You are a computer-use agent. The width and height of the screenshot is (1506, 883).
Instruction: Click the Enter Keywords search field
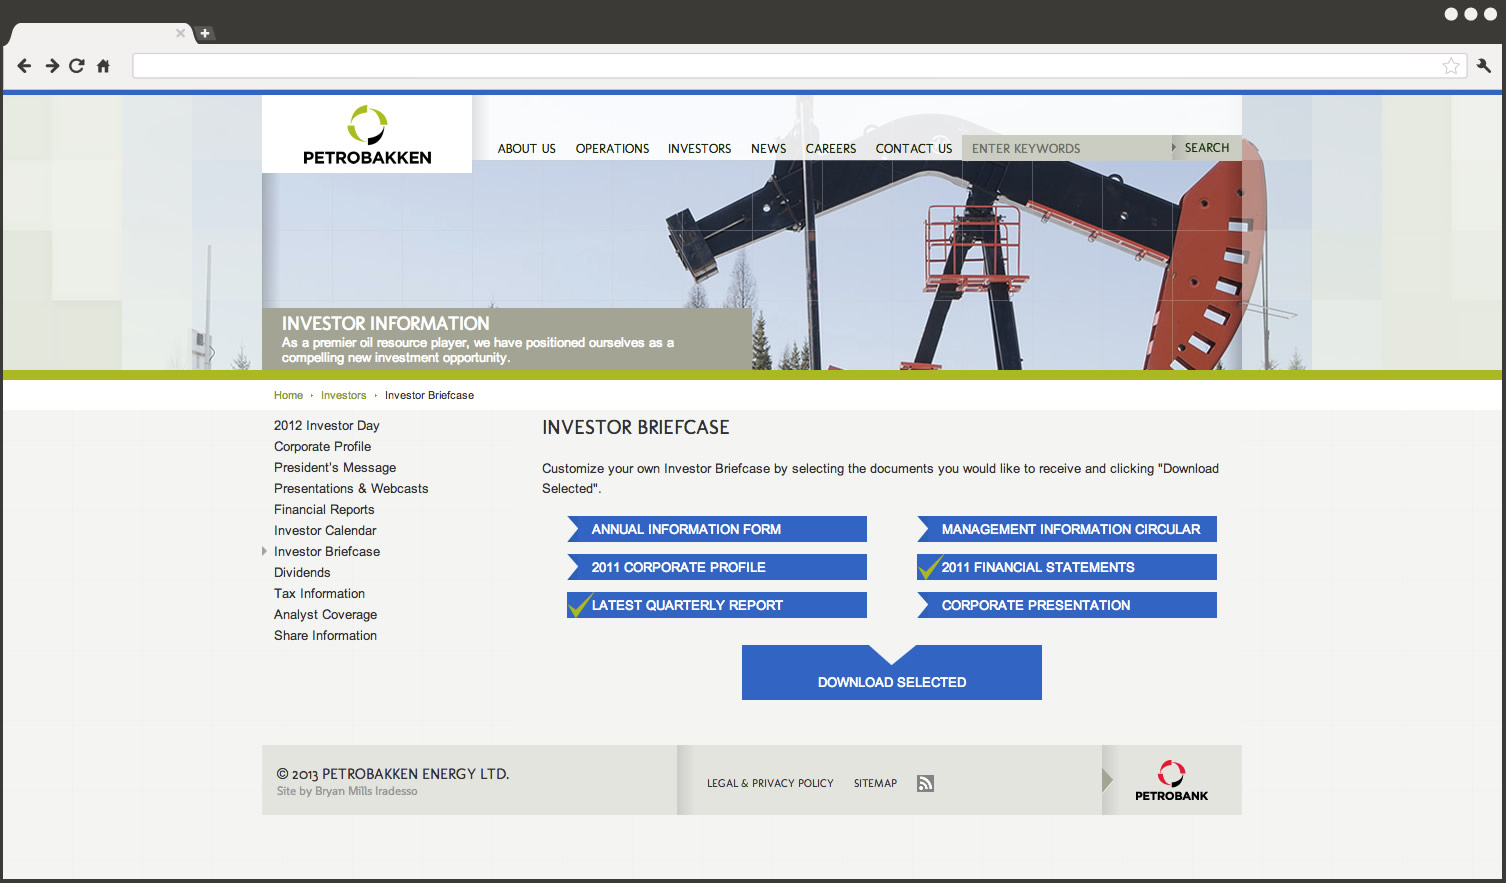(1065, 148)
